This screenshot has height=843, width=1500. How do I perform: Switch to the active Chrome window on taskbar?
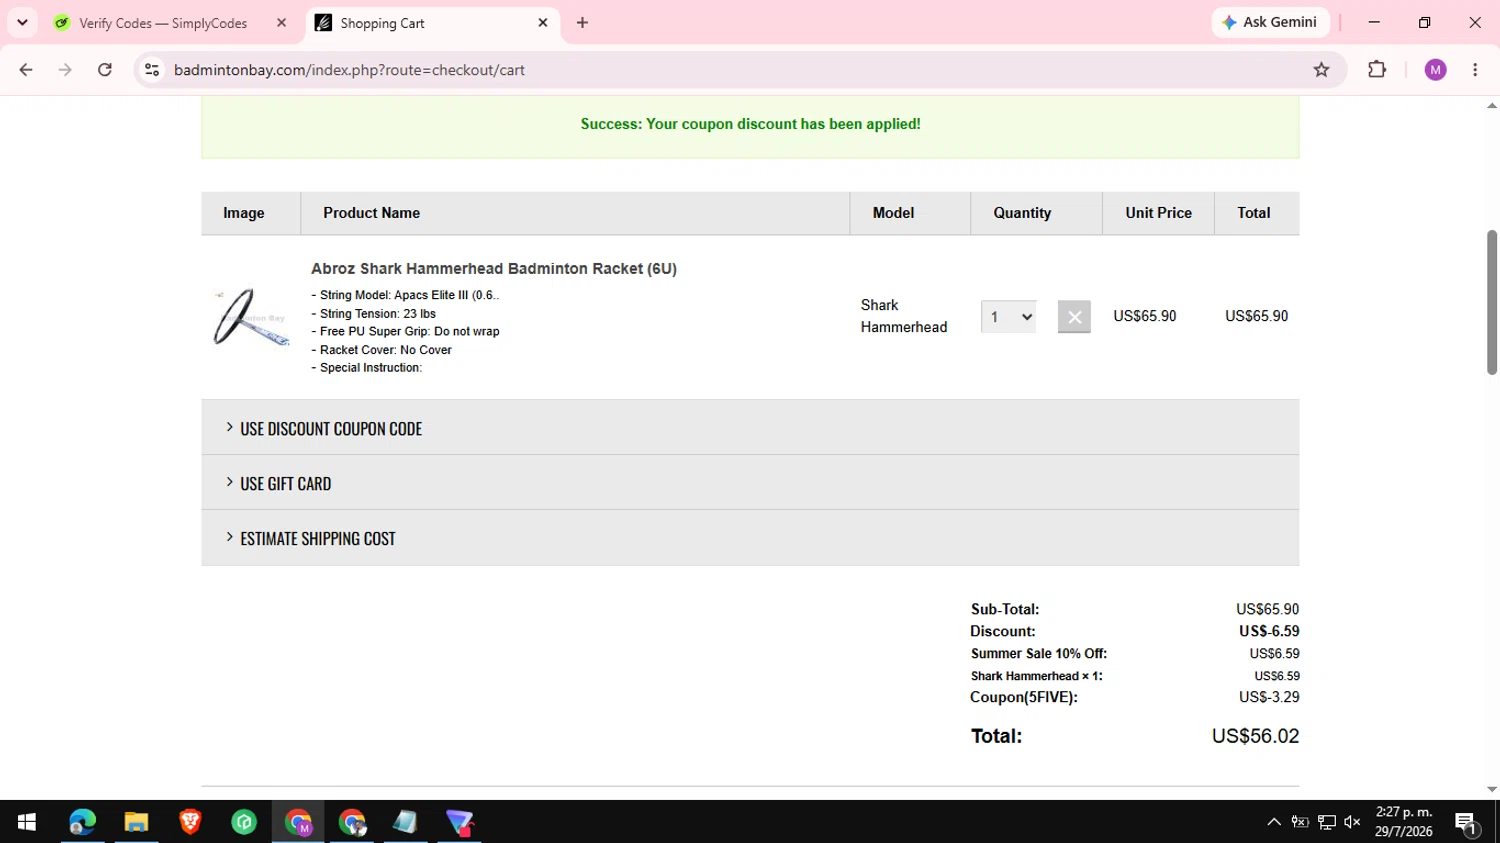pyautogui.click(x=298, y=822)
